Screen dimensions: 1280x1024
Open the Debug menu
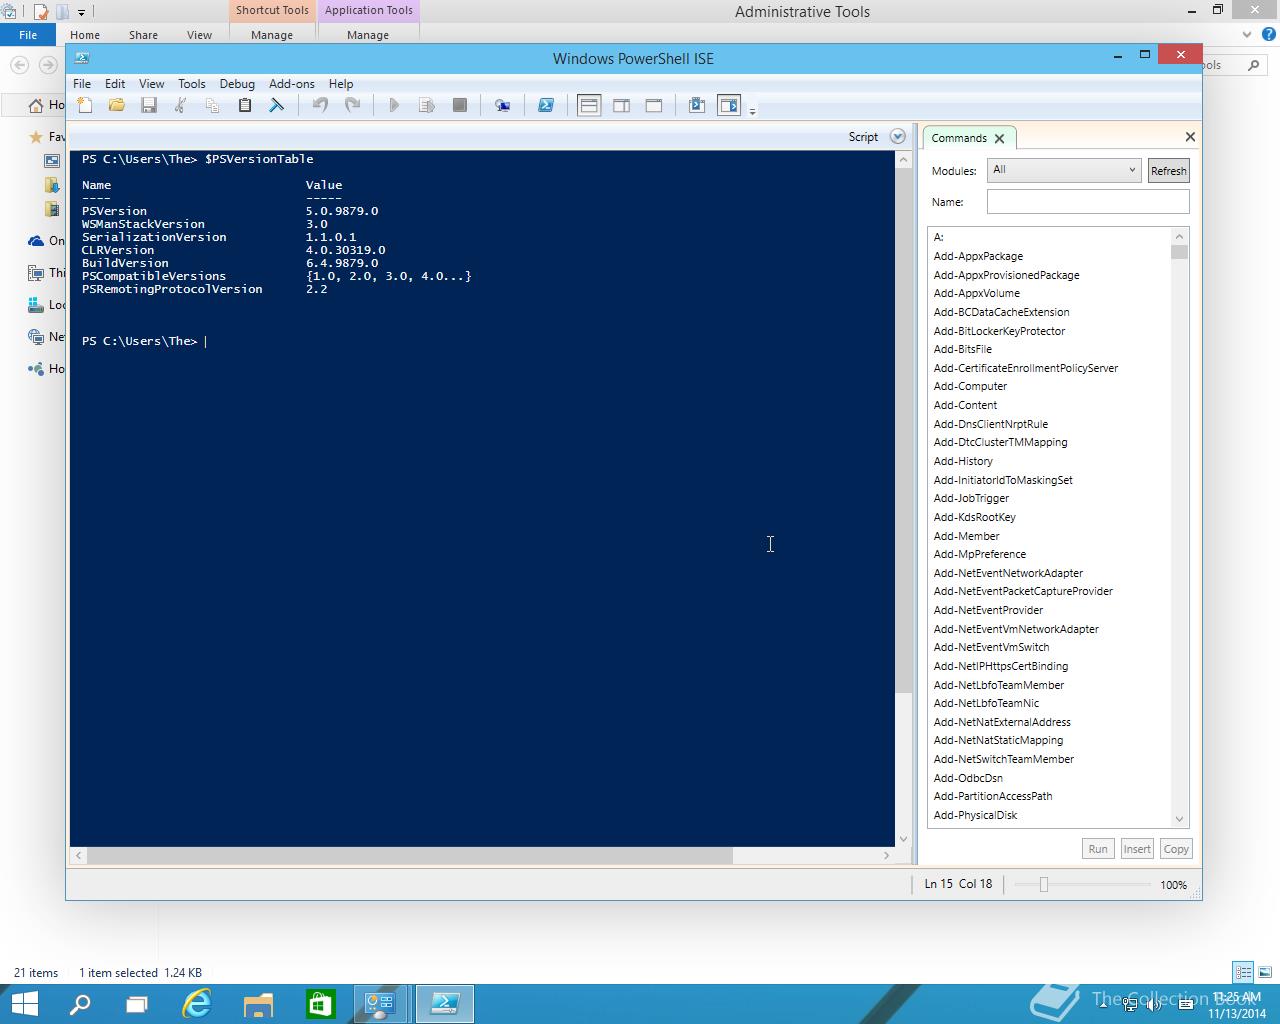pyautogui.click(x=237, y=84)
